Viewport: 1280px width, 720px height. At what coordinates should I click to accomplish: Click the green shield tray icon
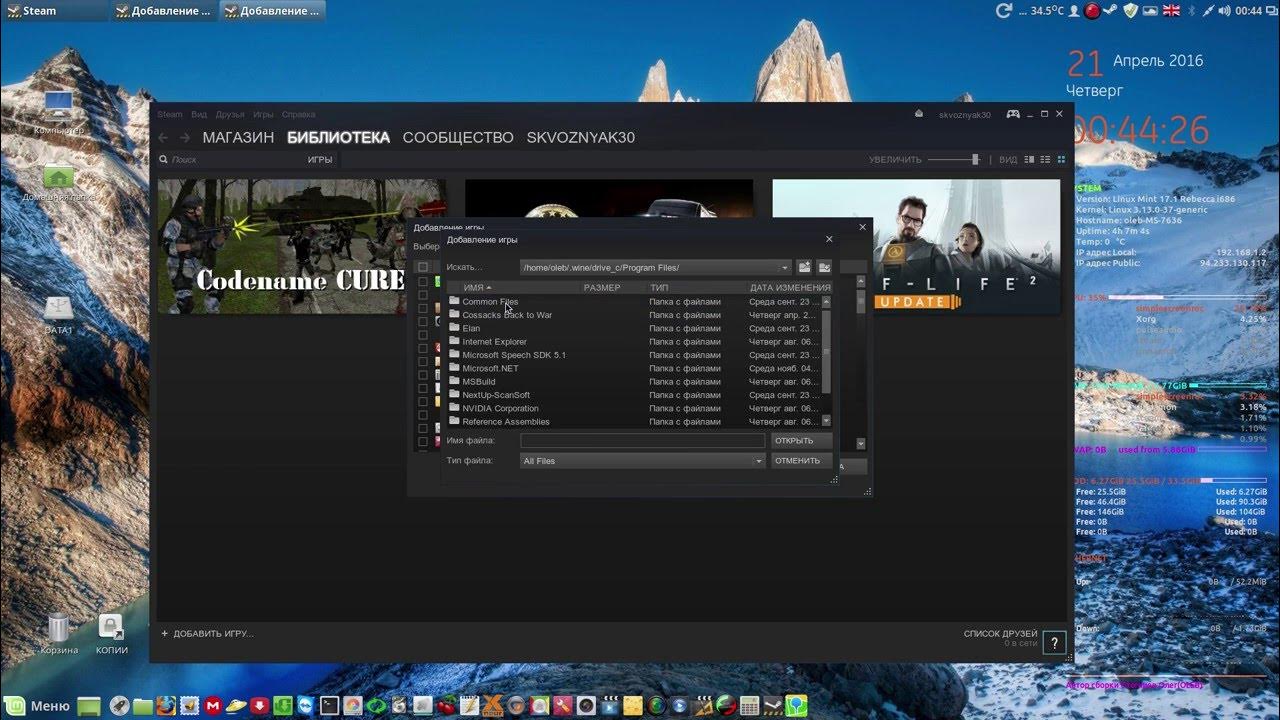1131,10
